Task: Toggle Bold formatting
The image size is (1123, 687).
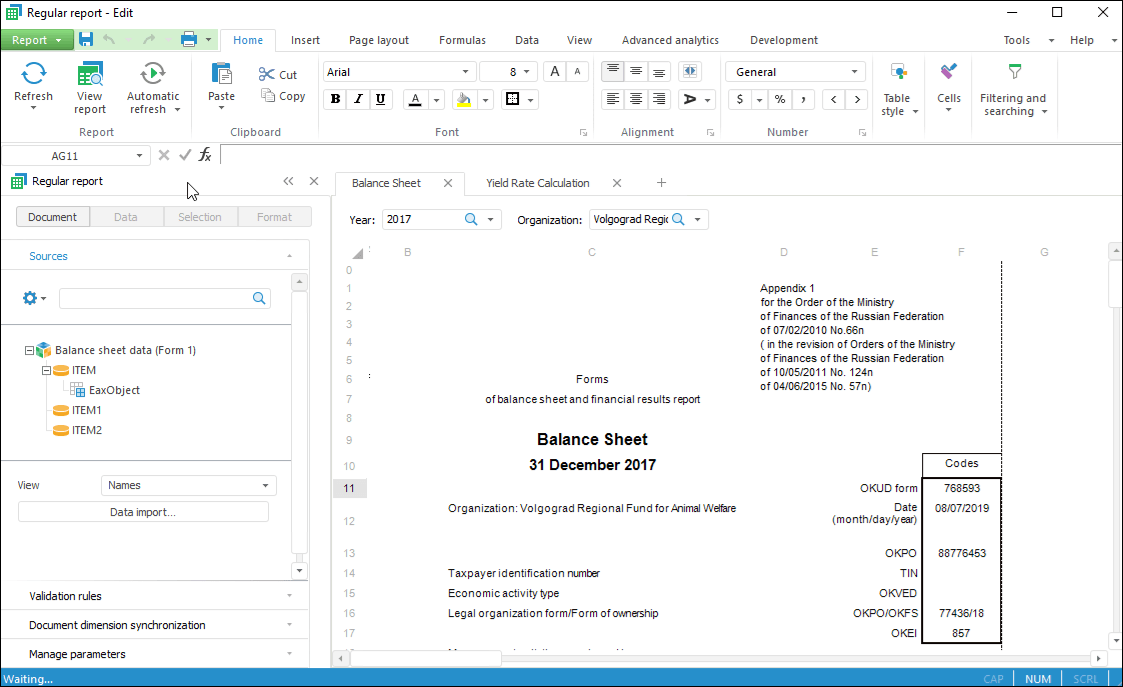Action: (335, 99)
